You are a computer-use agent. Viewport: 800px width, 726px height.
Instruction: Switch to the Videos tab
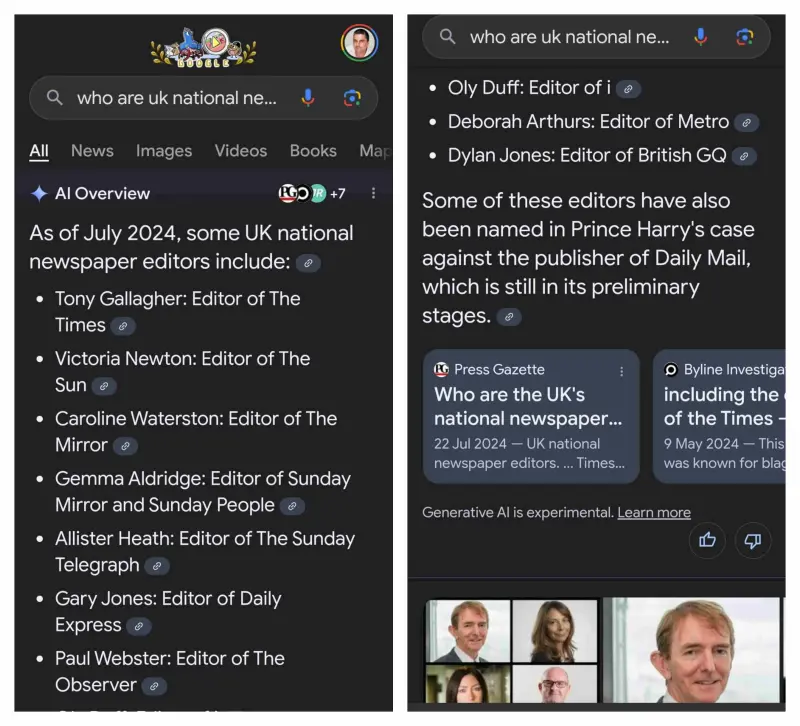point(241,151)
